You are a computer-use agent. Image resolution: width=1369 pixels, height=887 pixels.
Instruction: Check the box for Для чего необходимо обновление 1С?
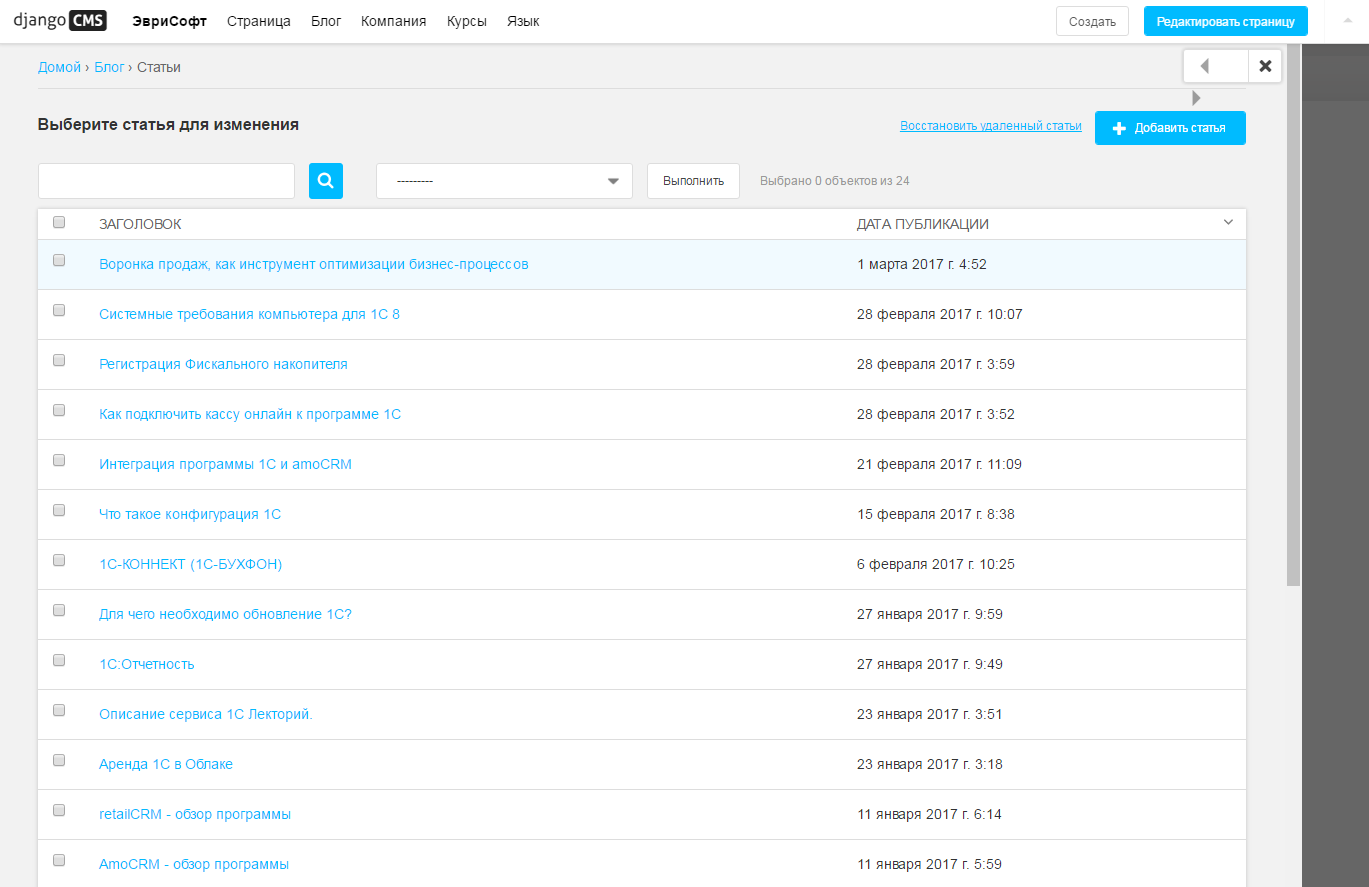(59, 610)
